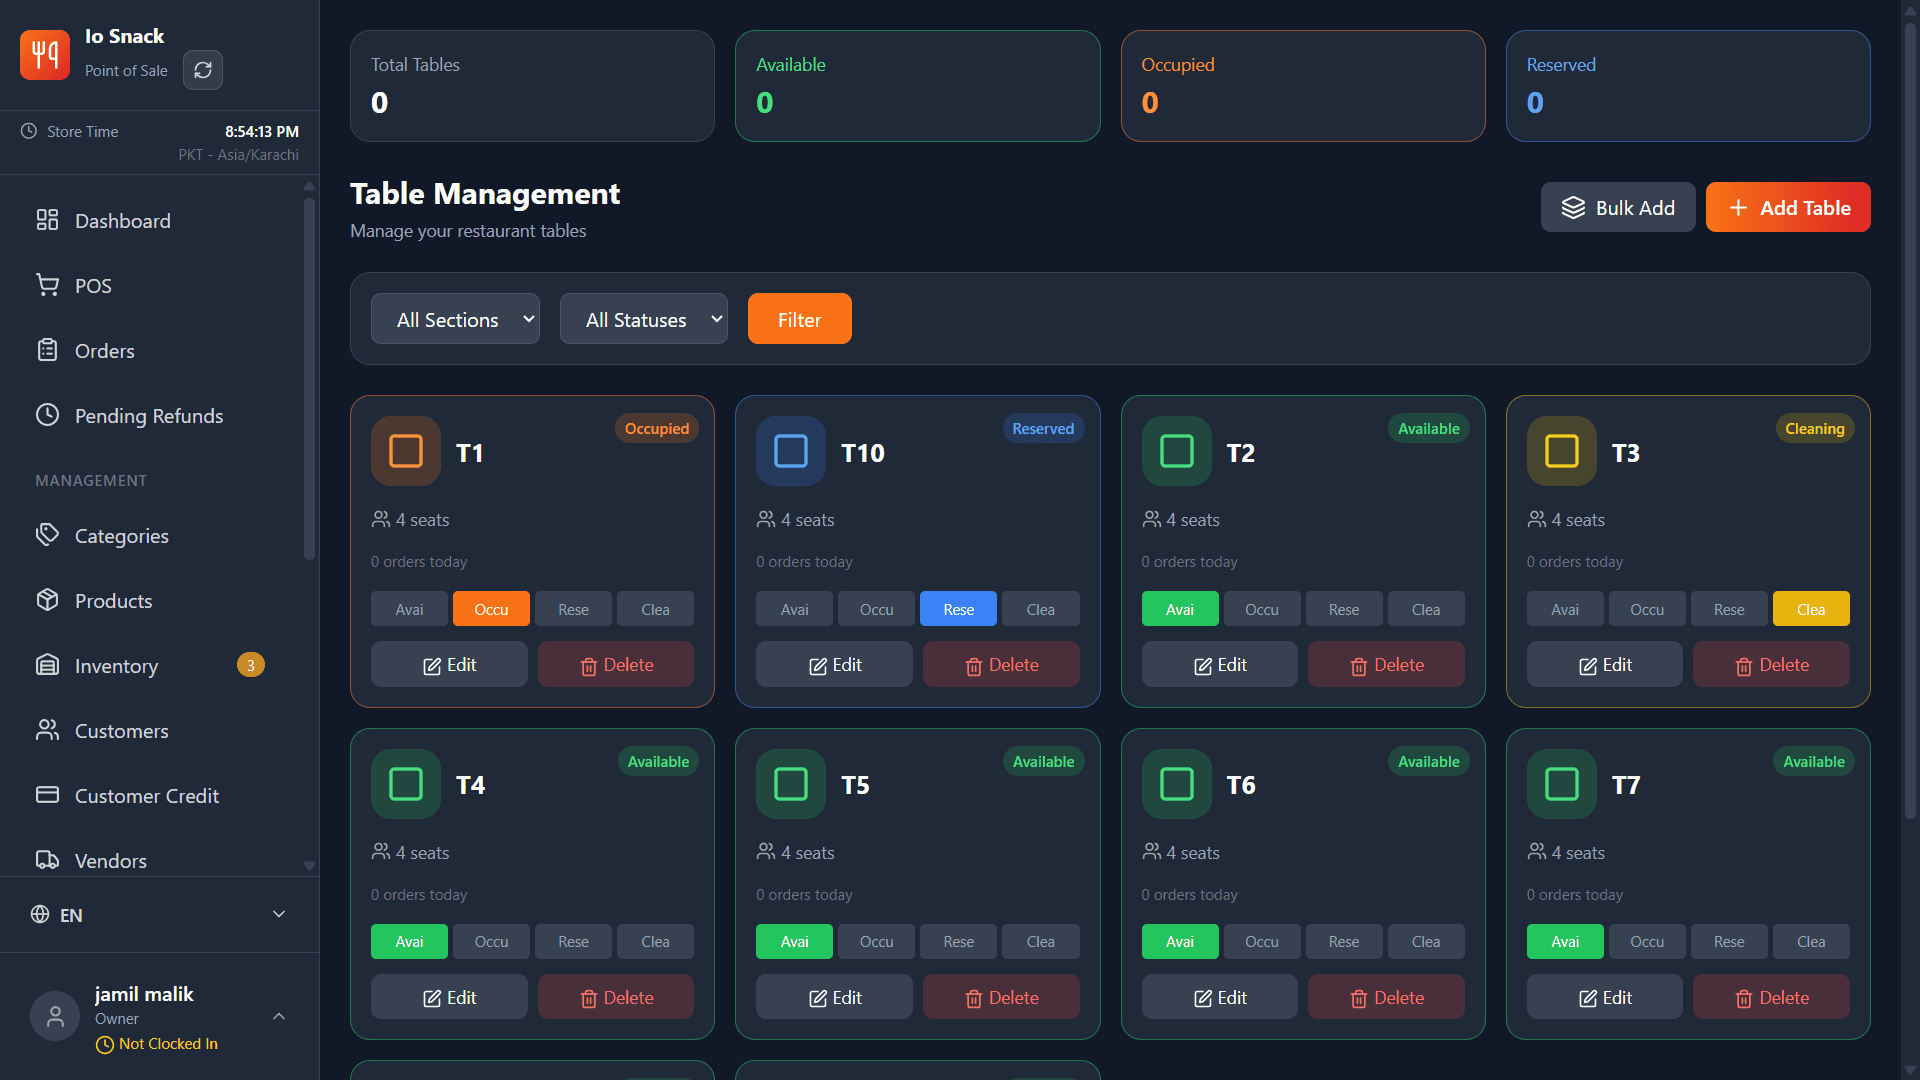Open Orders via its sidebar icon
The image size is (1920, 1080).
(x=47, y=350)
